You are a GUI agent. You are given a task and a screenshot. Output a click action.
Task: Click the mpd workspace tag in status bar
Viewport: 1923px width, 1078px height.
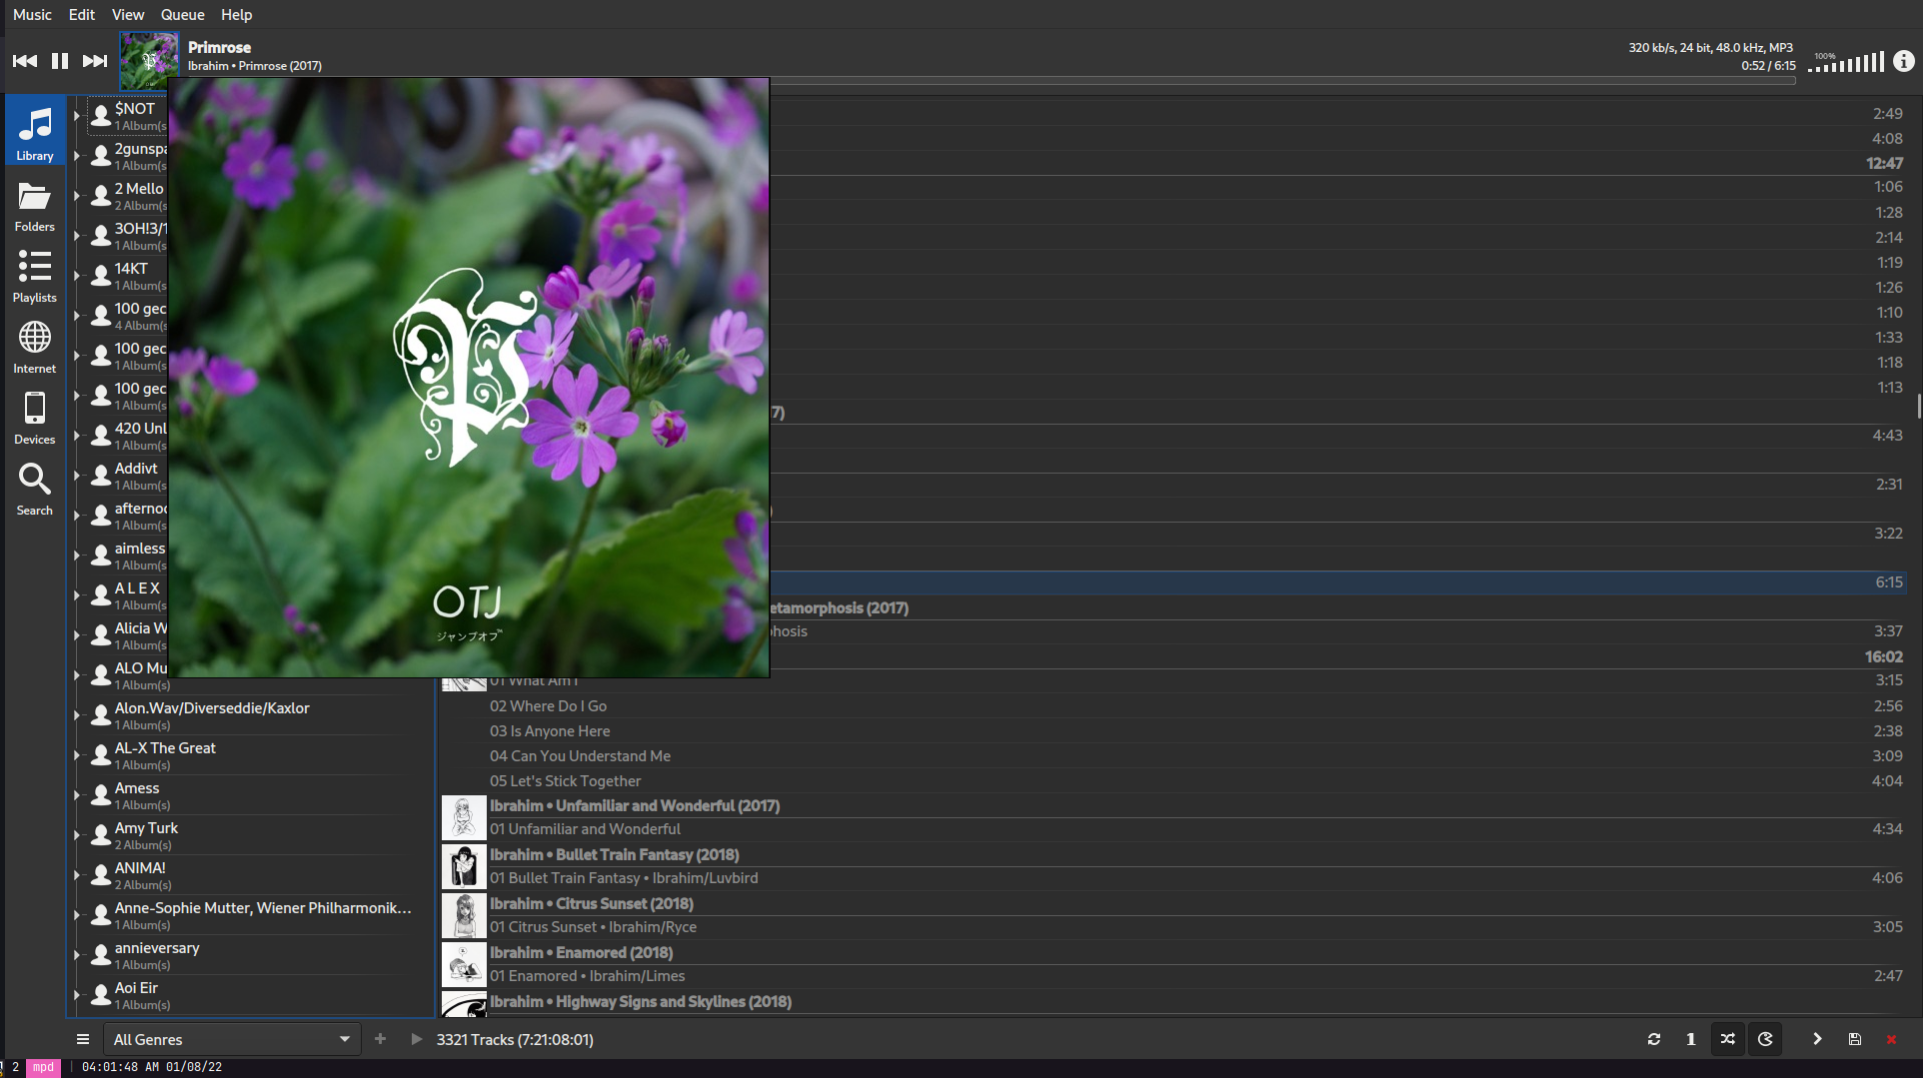(43, 1067)
